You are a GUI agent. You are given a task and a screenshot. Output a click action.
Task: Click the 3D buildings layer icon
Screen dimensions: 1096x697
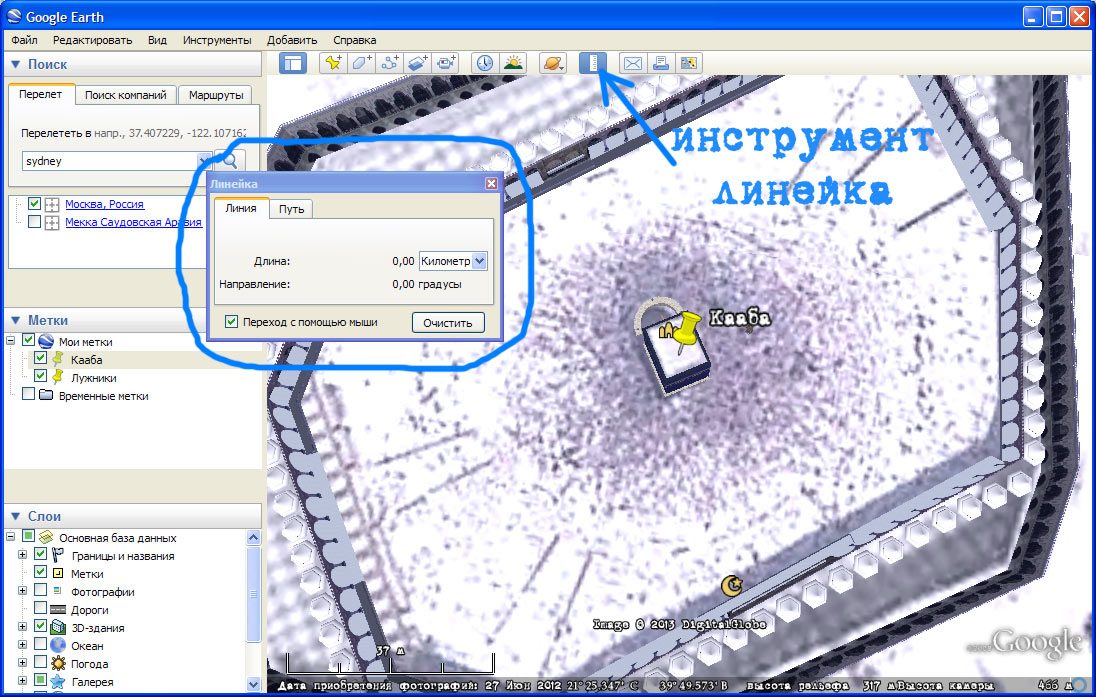(59, 627)
